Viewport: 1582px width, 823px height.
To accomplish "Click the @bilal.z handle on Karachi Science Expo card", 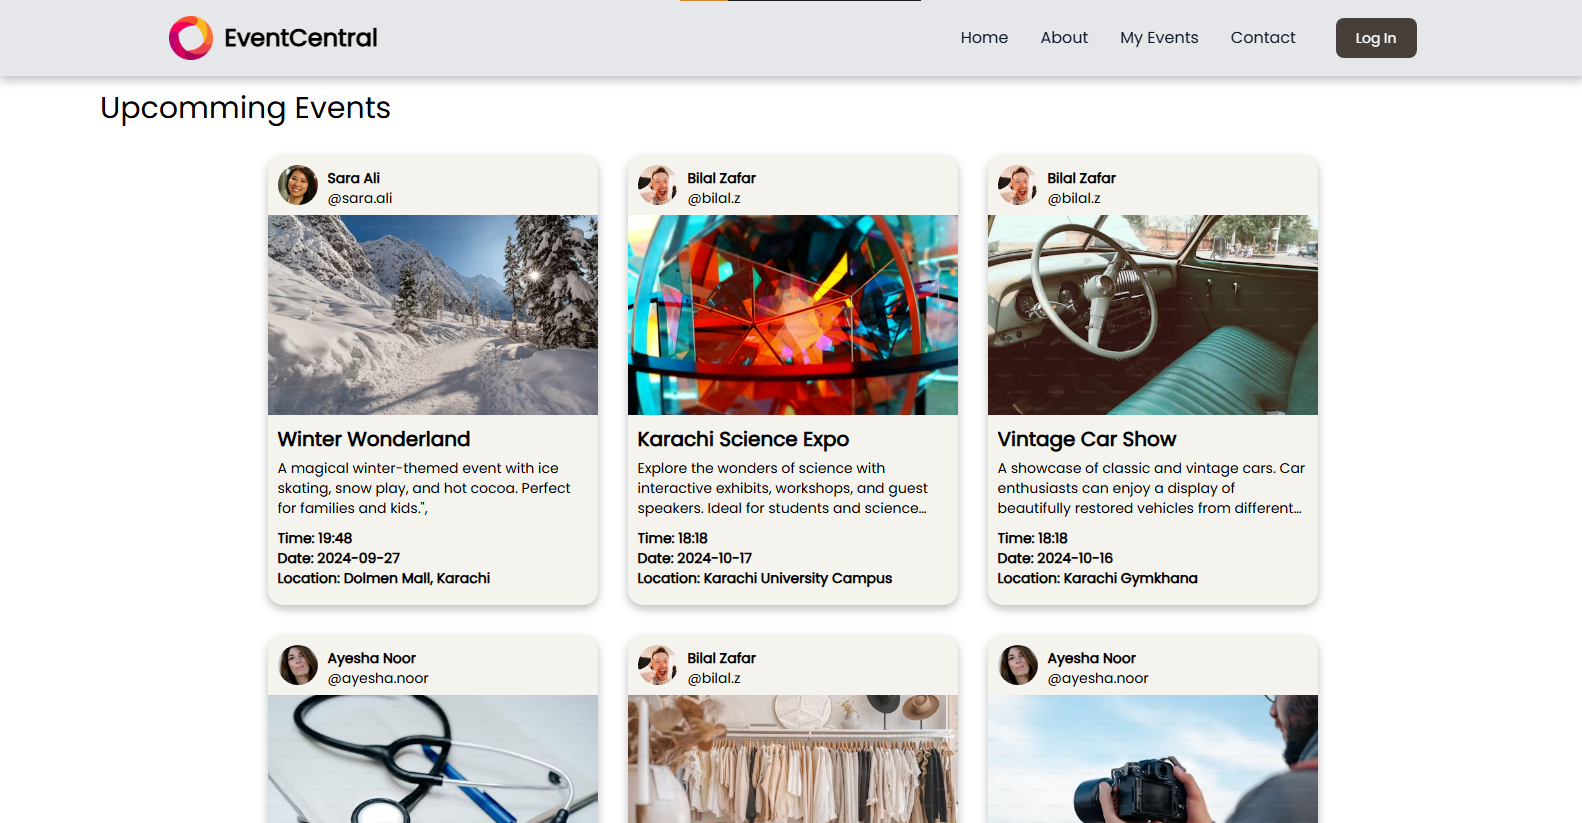I will point(714,198).
